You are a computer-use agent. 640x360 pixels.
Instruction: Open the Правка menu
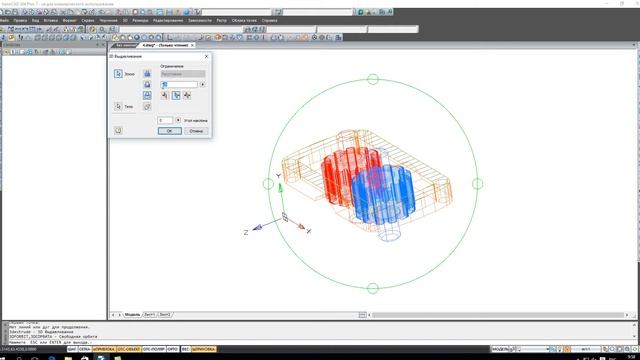coord(20,20)
